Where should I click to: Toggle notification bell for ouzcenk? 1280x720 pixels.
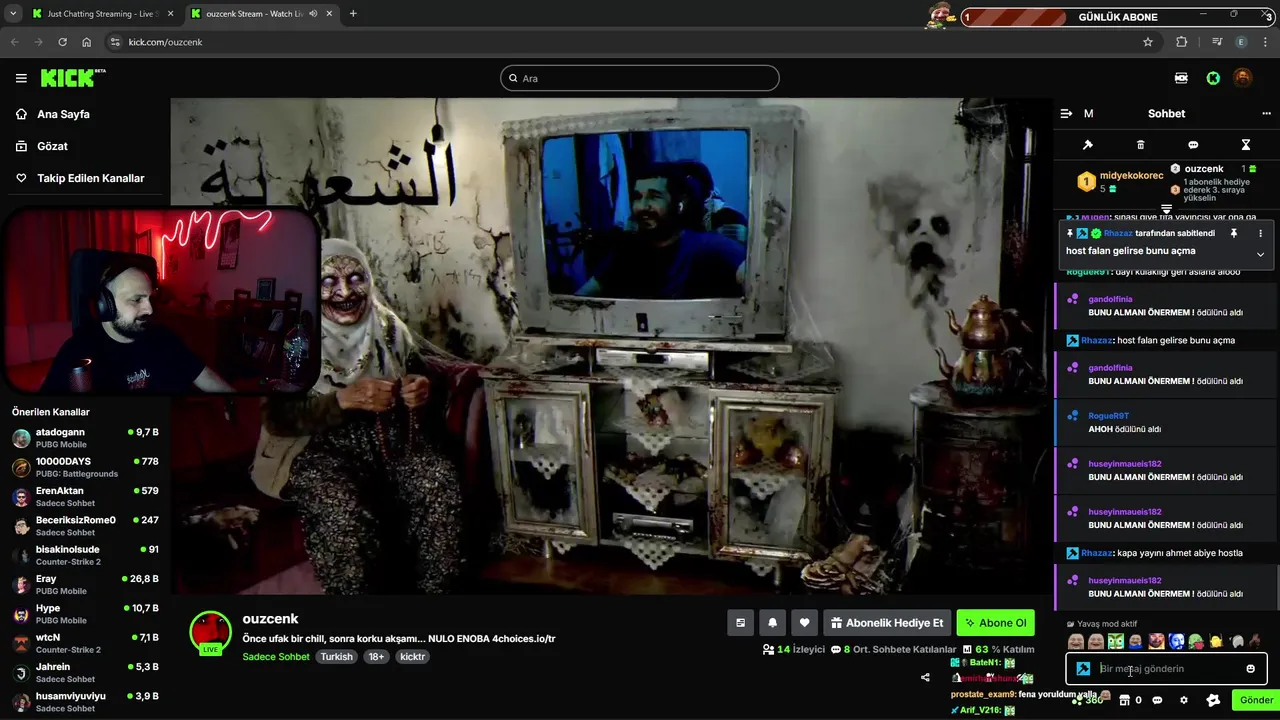(x=772, y=623)
